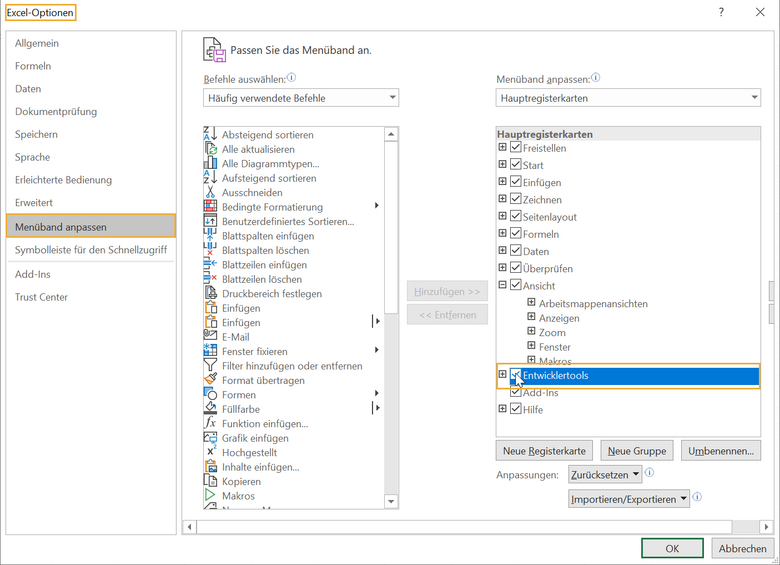Click the Blattspalten einfügen icon
Image resolution: width=780 pixels, height=565 pixels.
[210, 235]
